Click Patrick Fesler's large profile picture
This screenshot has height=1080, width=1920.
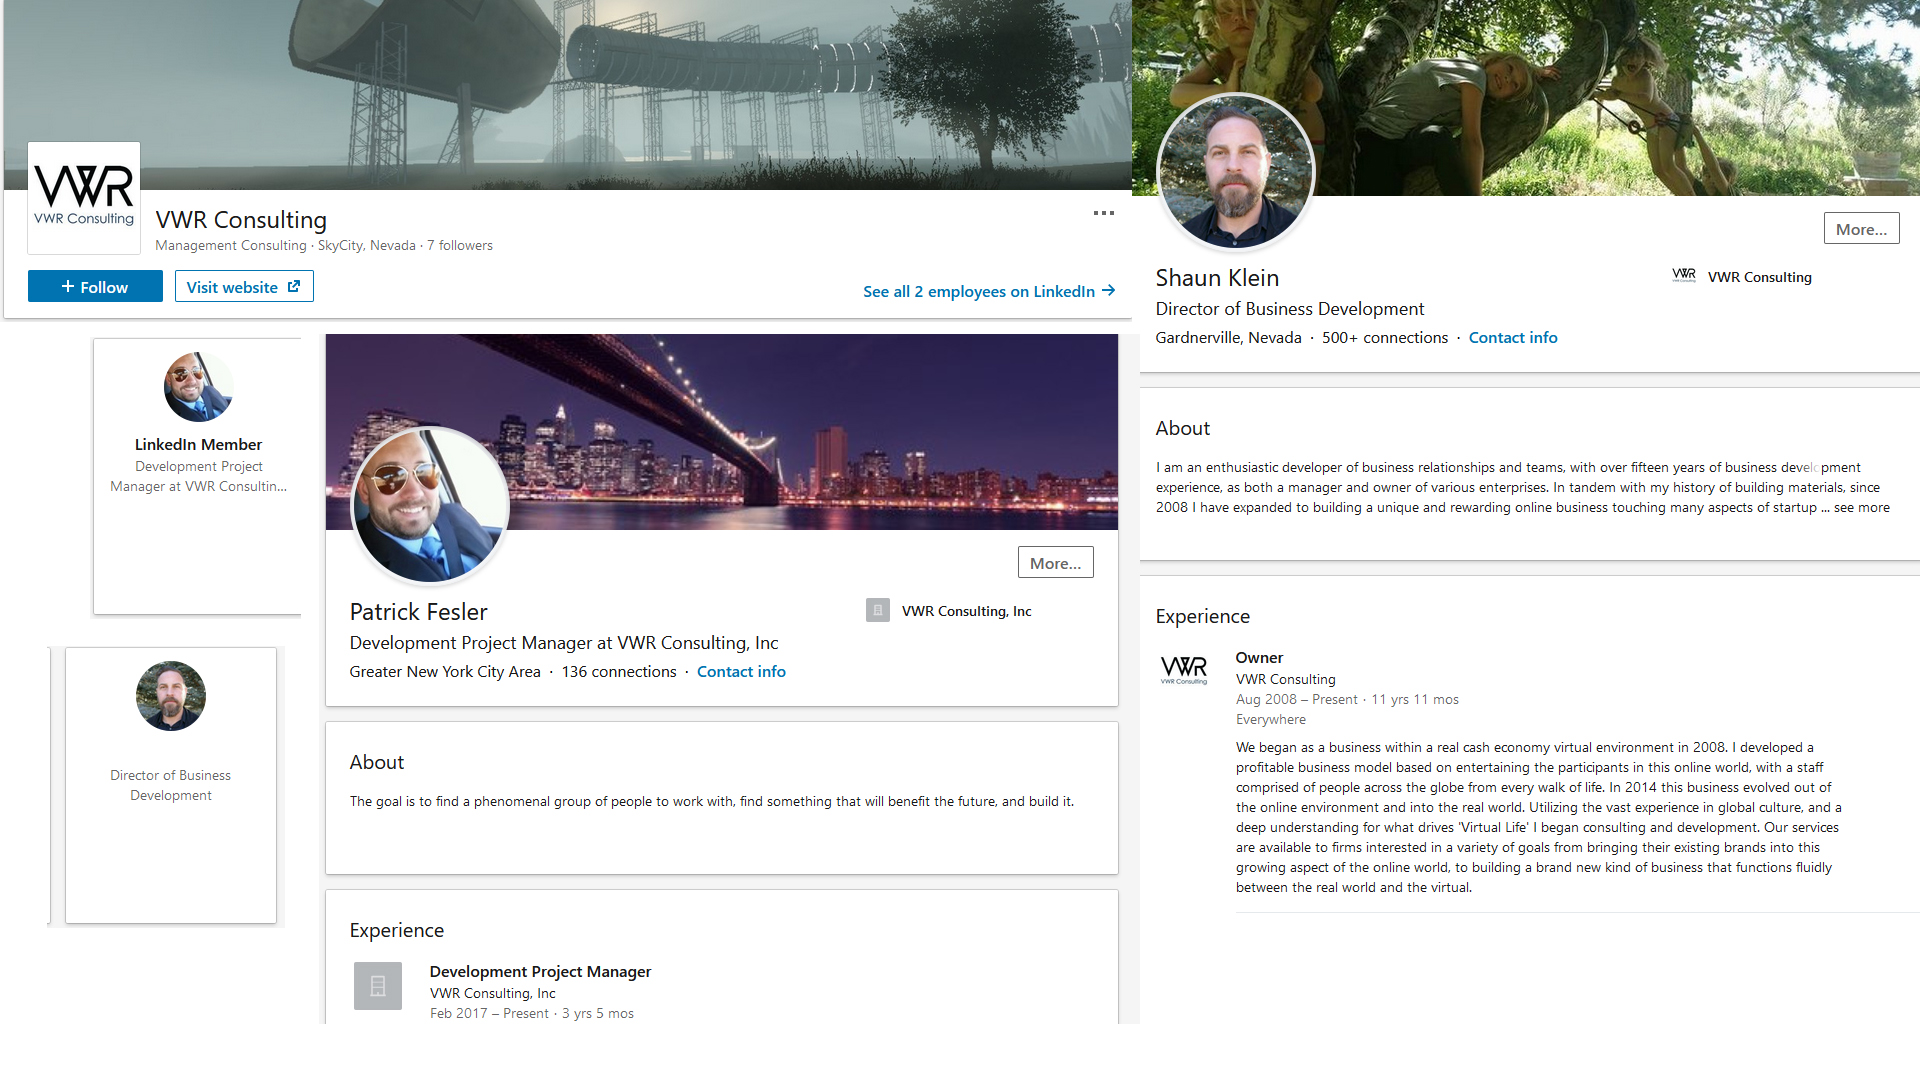pyautogui.click(x=430, y=506)
